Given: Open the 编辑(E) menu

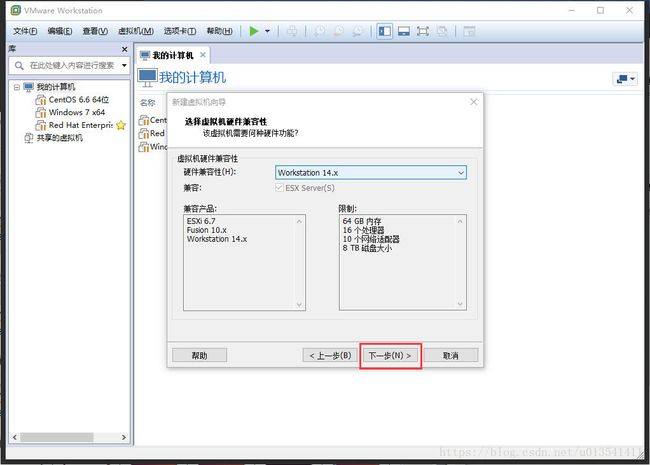Looking at the screenshot, I should coord(60,31).
